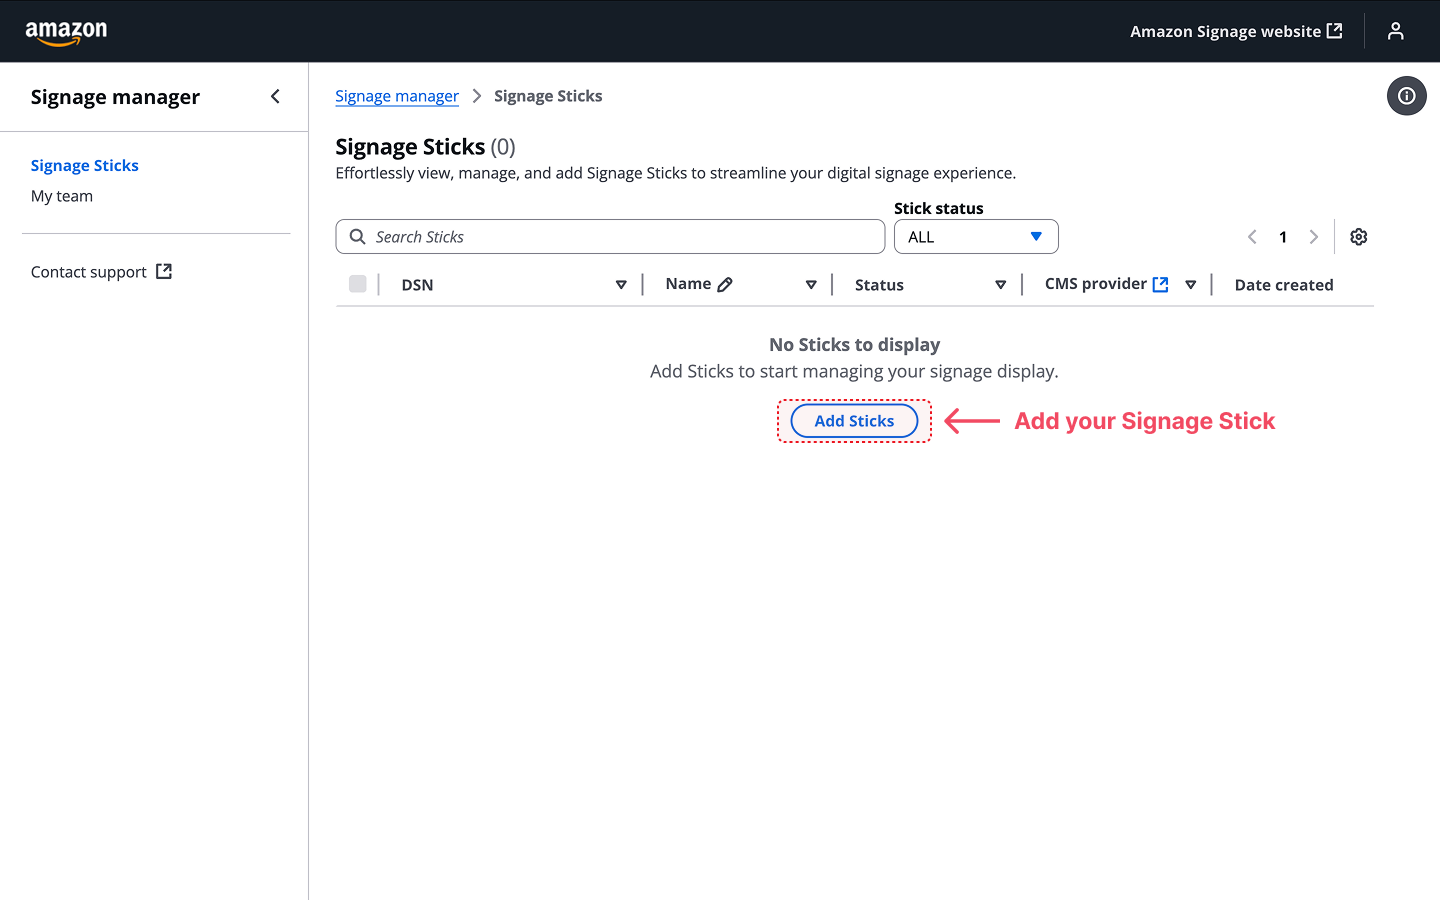Open table settings gear icon
The height and width of the screenshot is (900, 1440).
click(1358, 237)
